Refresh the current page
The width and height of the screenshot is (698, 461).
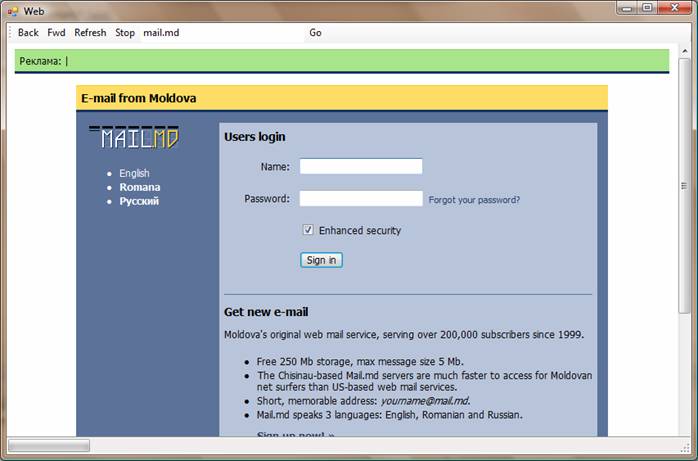pyautogui.click(x=90, y=32)
